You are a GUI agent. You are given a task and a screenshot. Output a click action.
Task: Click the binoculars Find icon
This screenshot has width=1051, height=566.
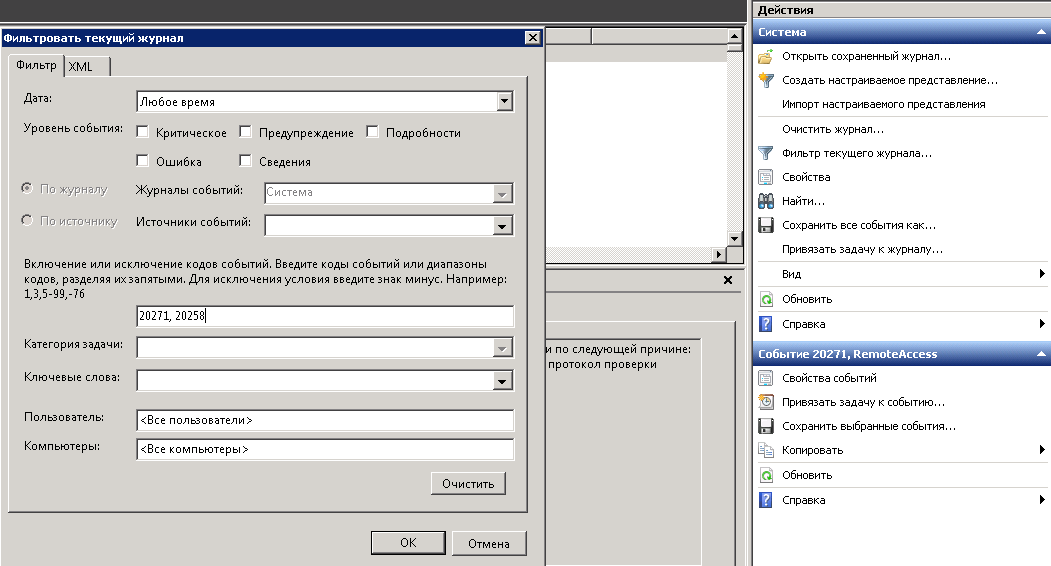tap(766, 202)
